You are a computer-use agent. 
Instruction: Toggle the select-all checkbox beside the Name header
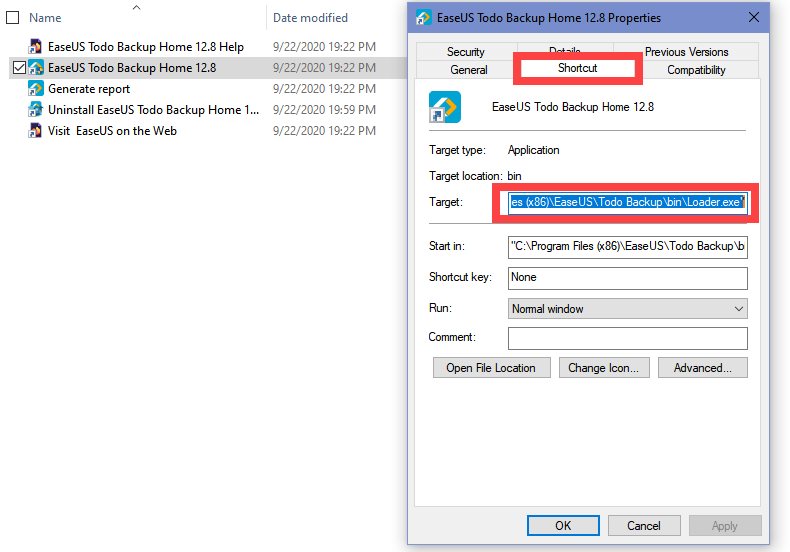[13, 18]
